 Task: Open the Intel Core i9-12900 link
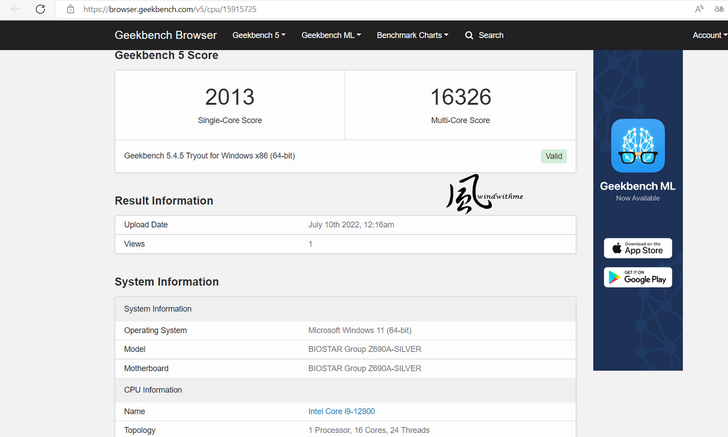pyautogui.click(x=341, y=411)
